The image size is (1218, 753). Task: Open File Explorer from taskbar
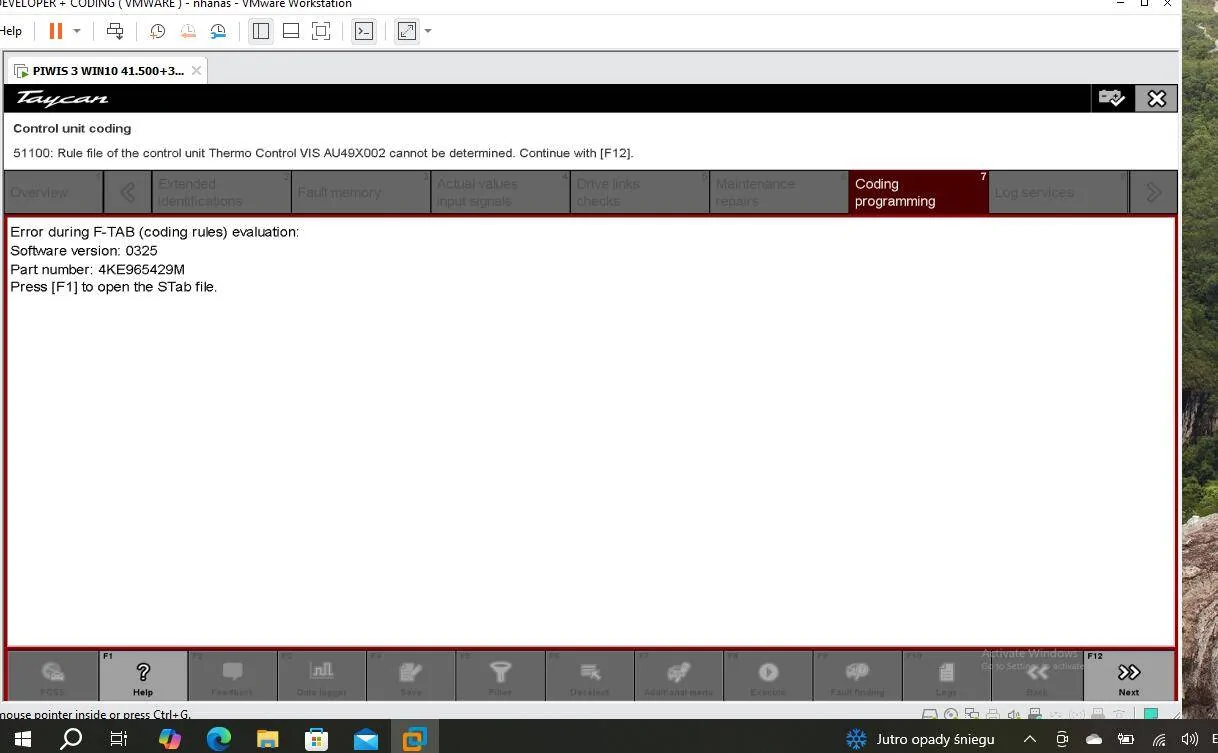(267, 739)
